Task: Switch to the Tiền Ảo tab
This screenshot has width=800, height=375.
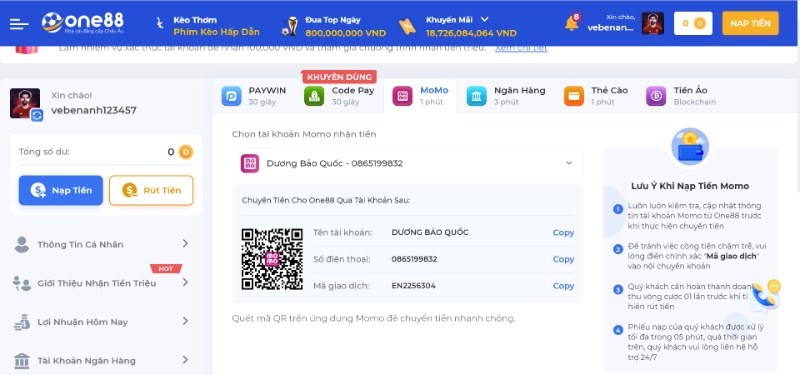Action: point(682,95)
